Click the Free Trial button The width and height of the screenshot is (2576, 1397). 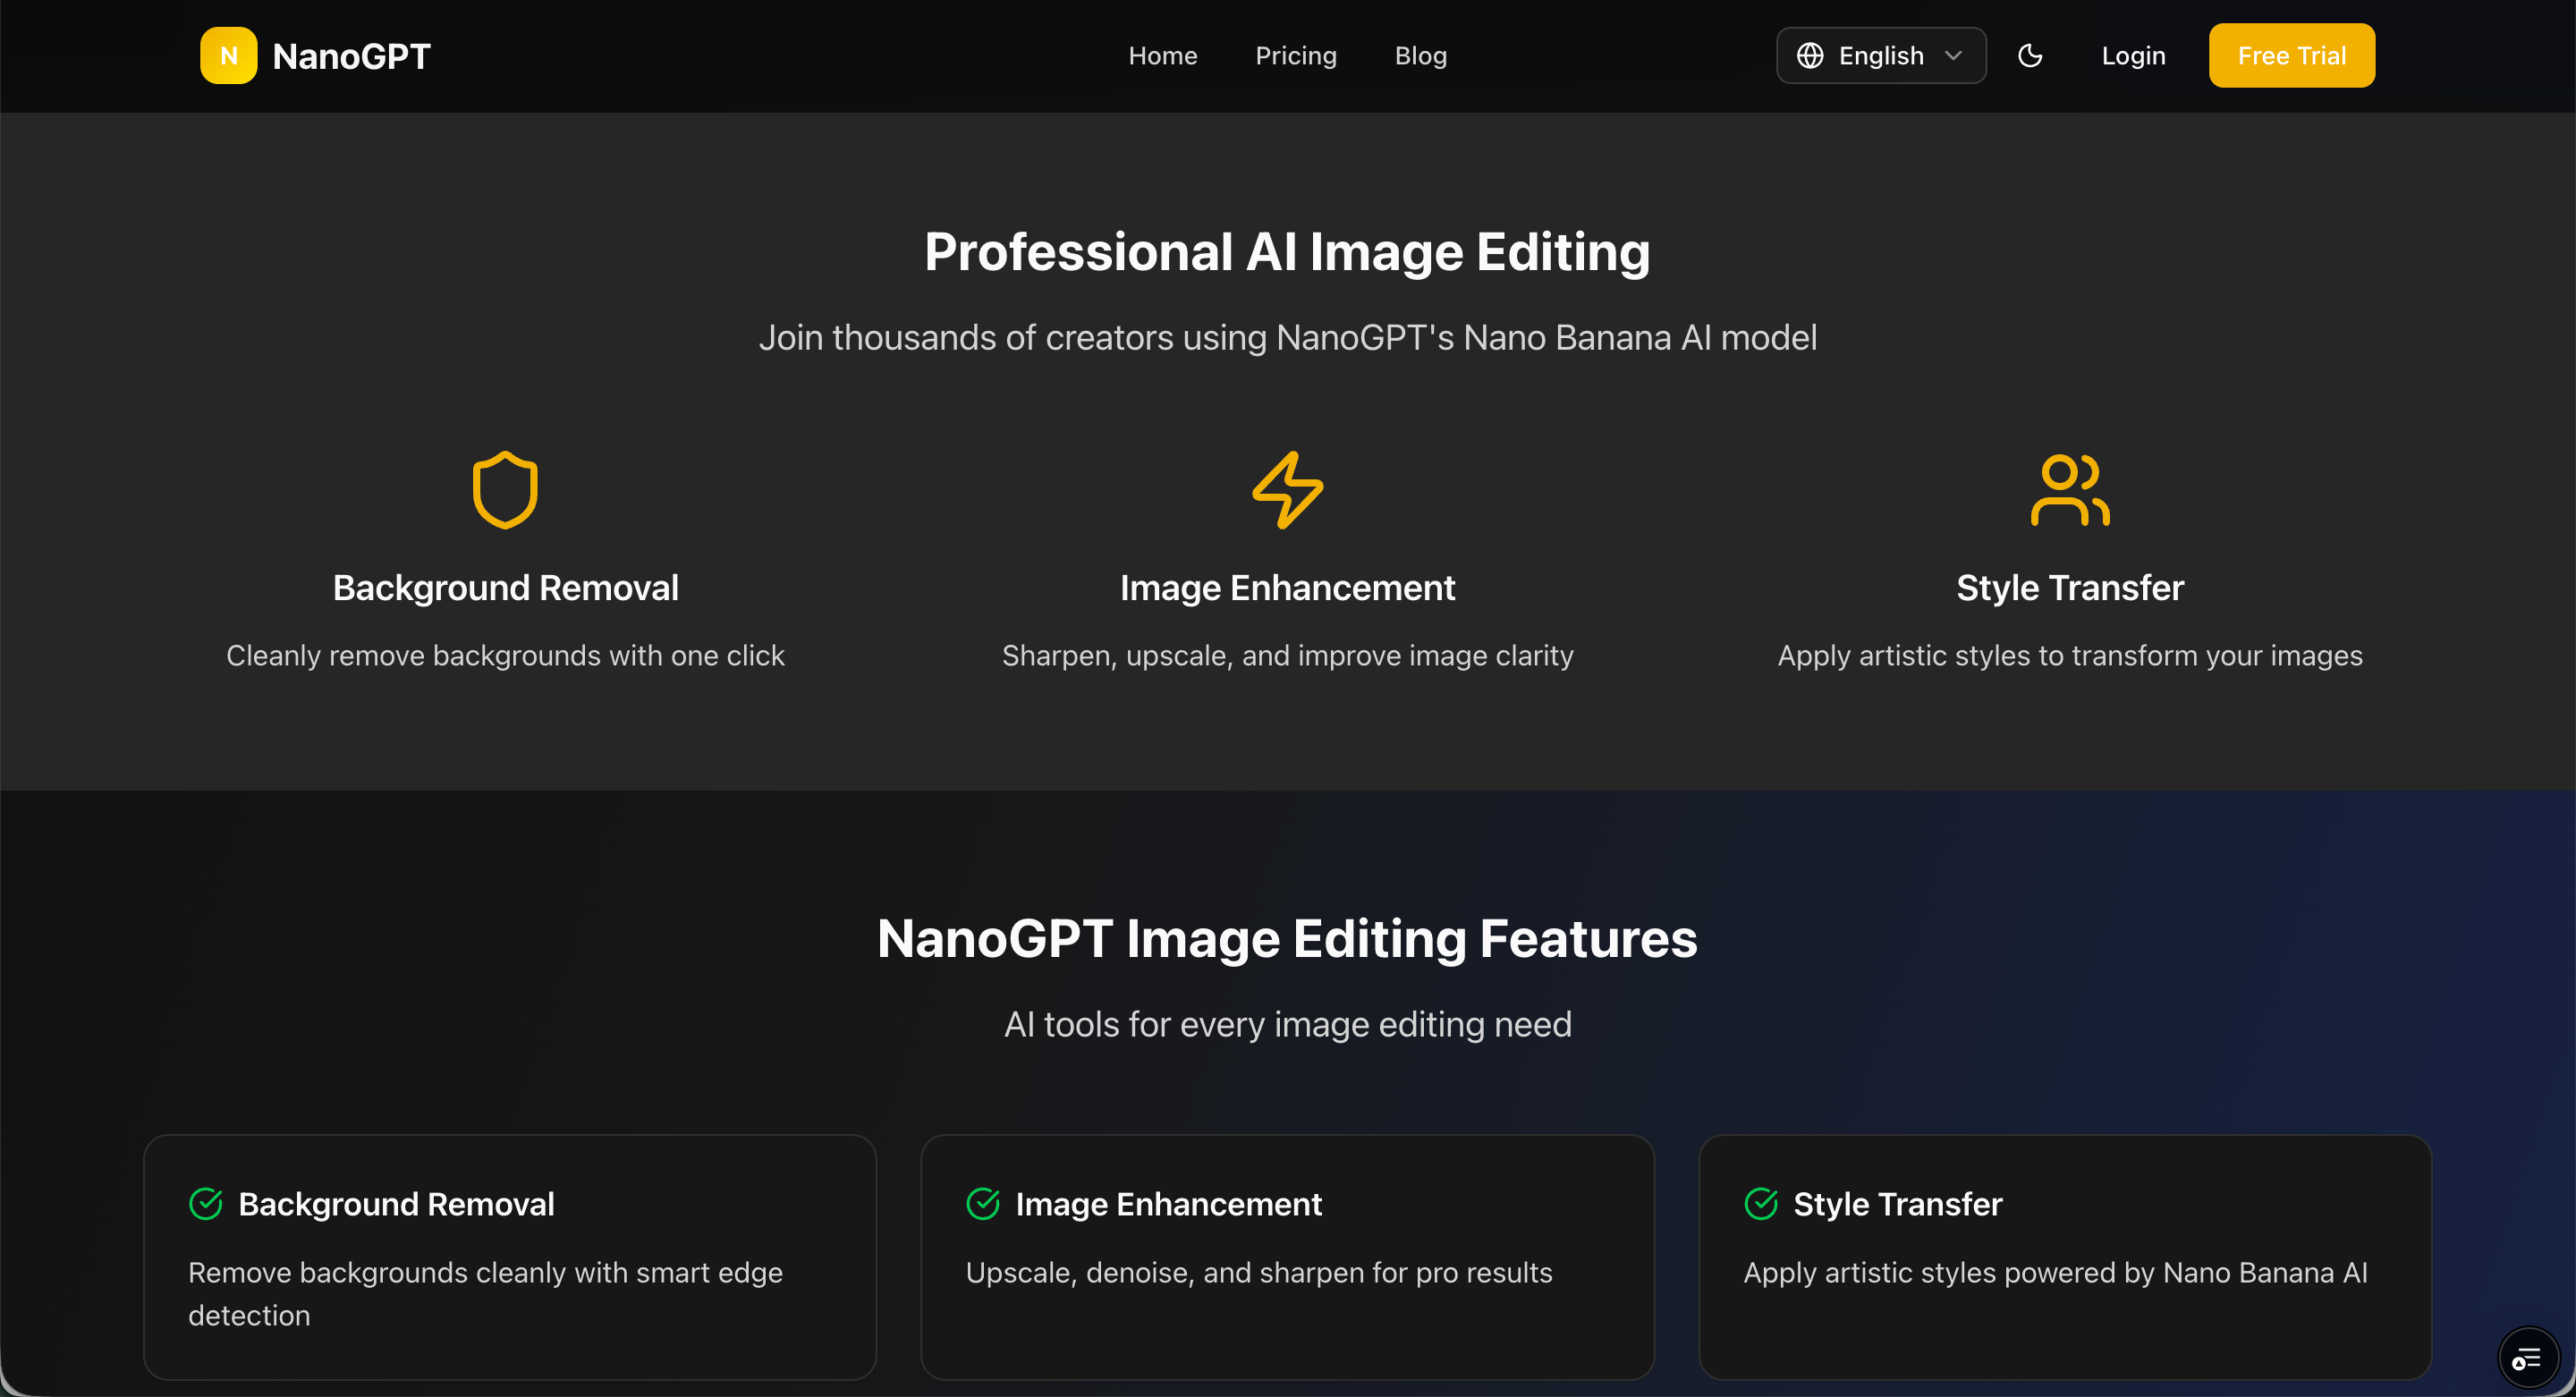tap(2291, 55)
